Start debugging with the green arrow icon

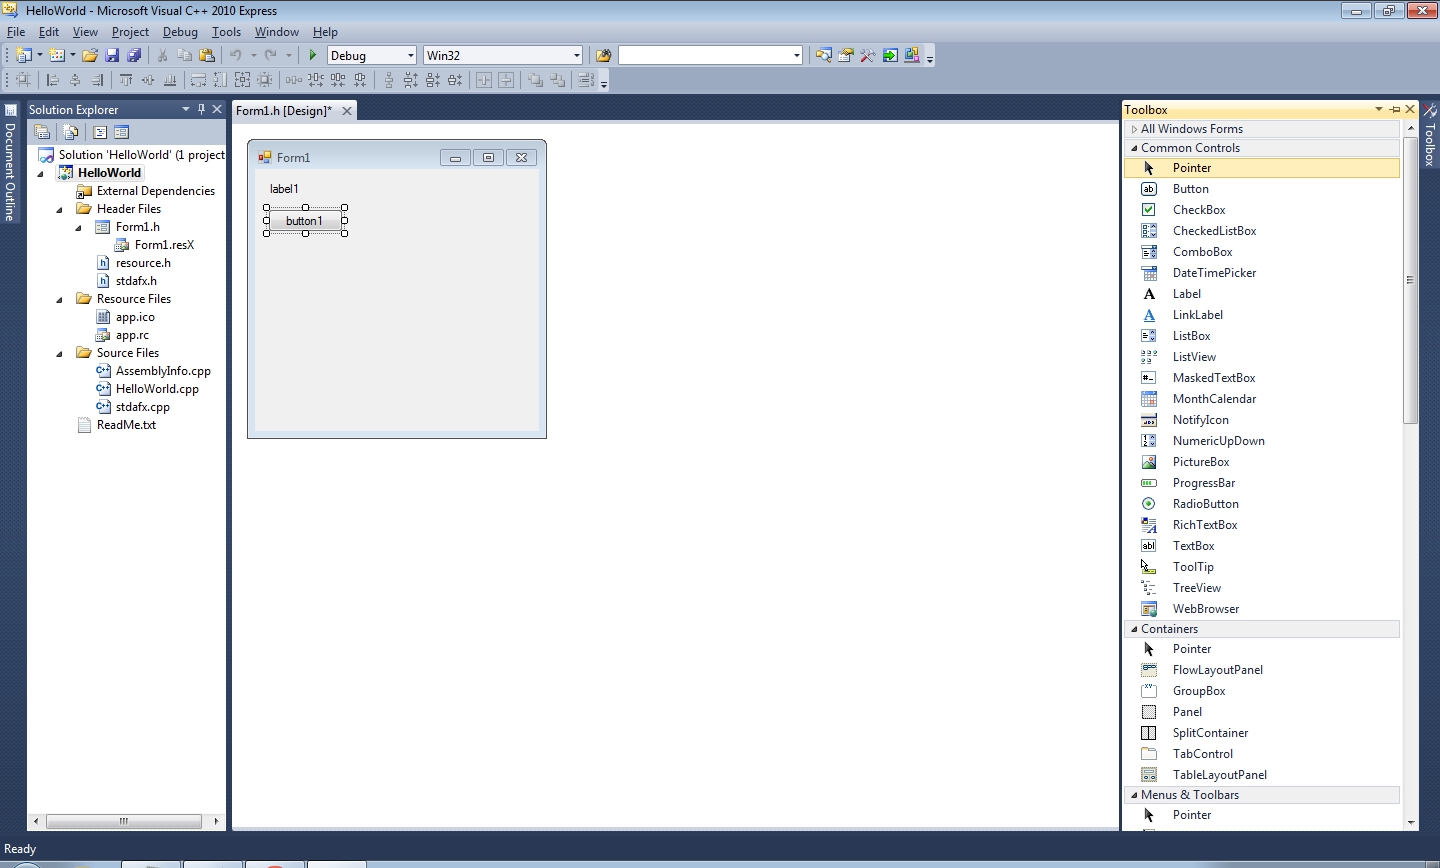pos(313,55)
